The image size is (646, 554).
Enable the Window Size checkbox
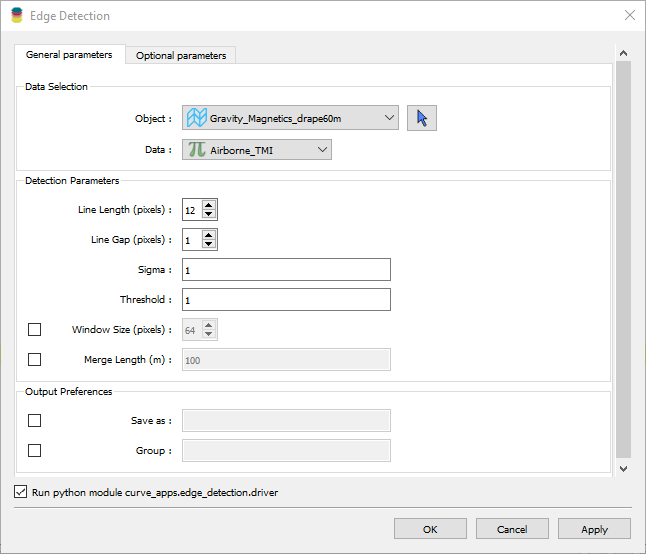pos(35,330)
